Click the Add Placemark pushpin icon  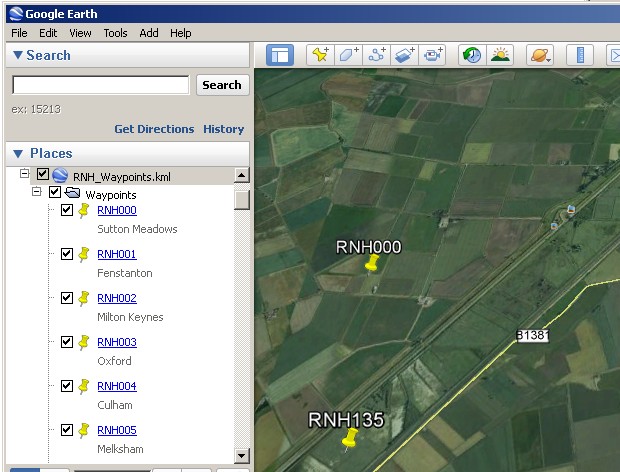[x=320, y=55]
